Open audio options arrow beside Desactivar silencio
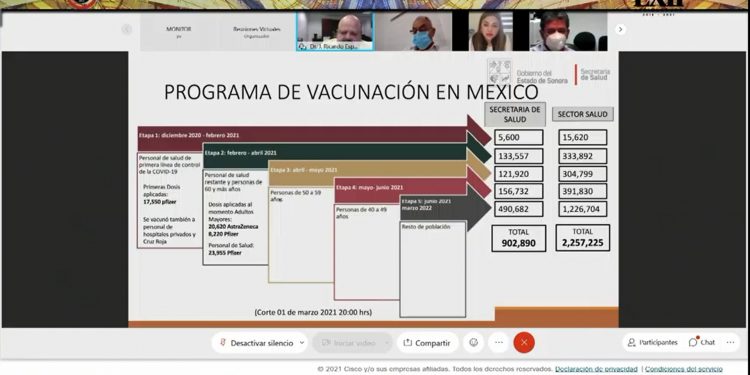Screen dimensions: 750x375 click(x=302, y=343)
